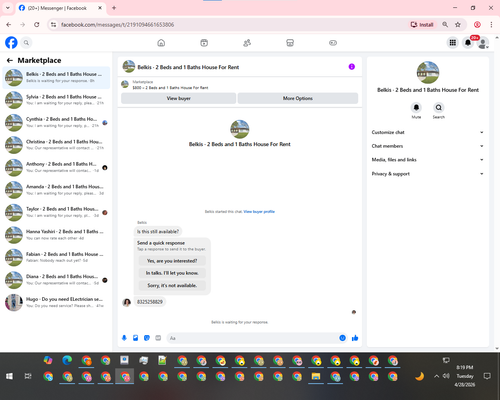
Task: Open the Facebook menu grid icon
Action: click(453, 43)
